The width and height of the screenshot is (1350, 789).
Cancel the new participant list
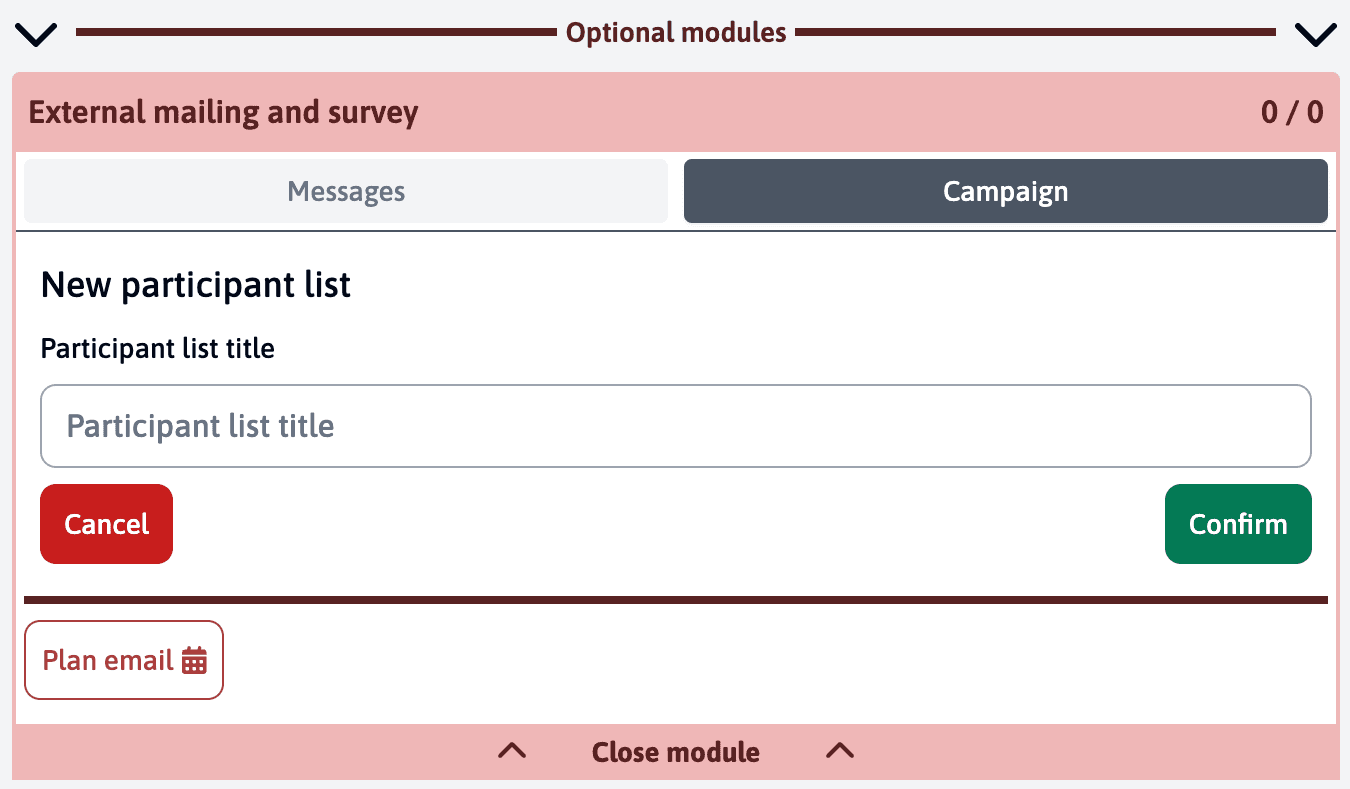(106, 524)
